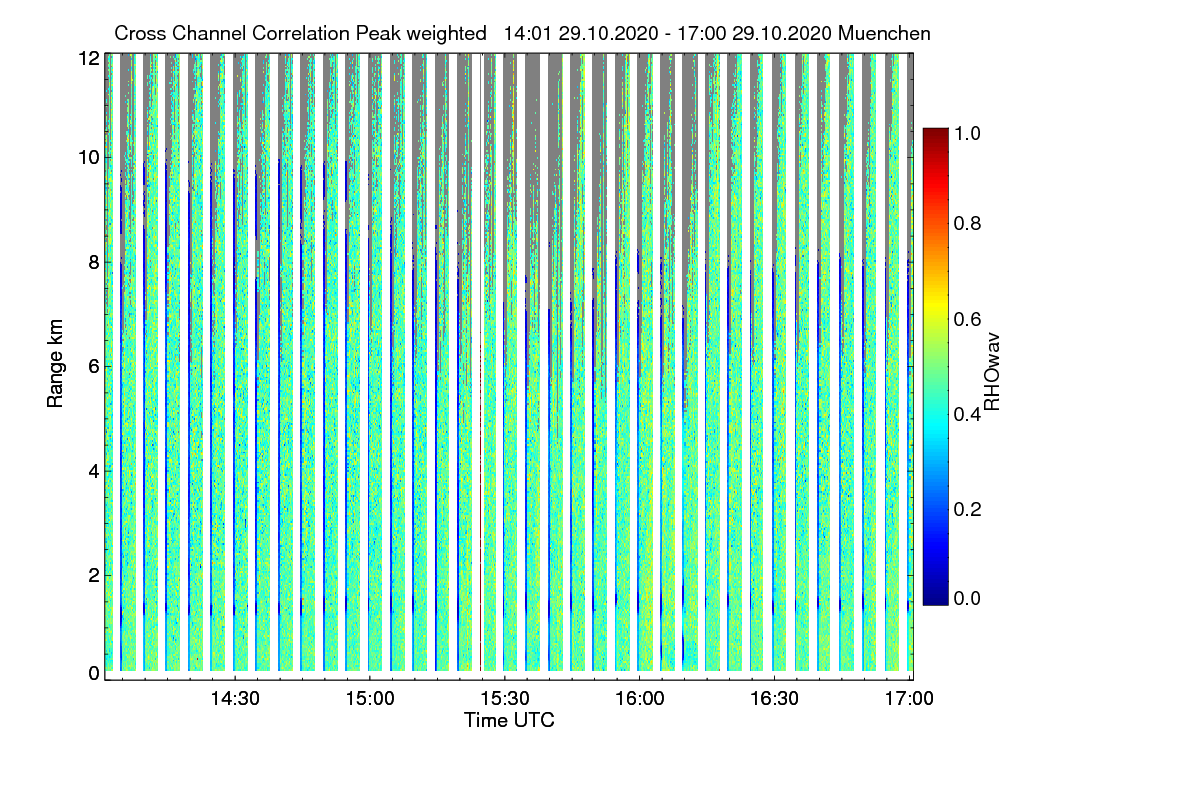
Task: Click the y-axis tick label 2
Action: tap(94, 575)
